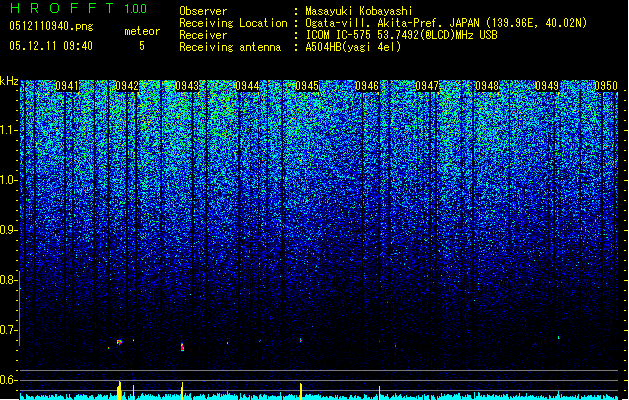This screenshot has width=629, height=400.
Task: Click the meteor echo near 0945
Action: [300, 341]
